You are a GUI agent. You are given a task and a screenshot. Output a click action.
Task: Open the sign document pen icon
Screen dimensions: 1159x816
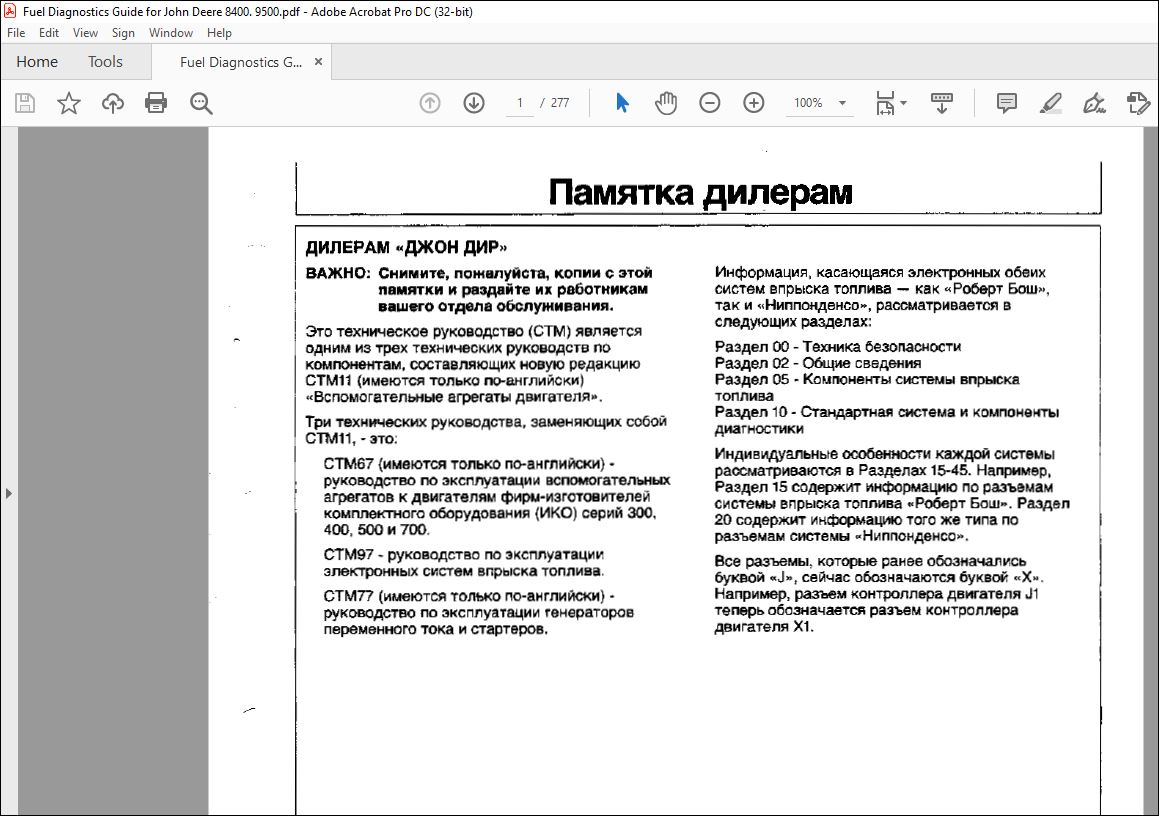1094,103
